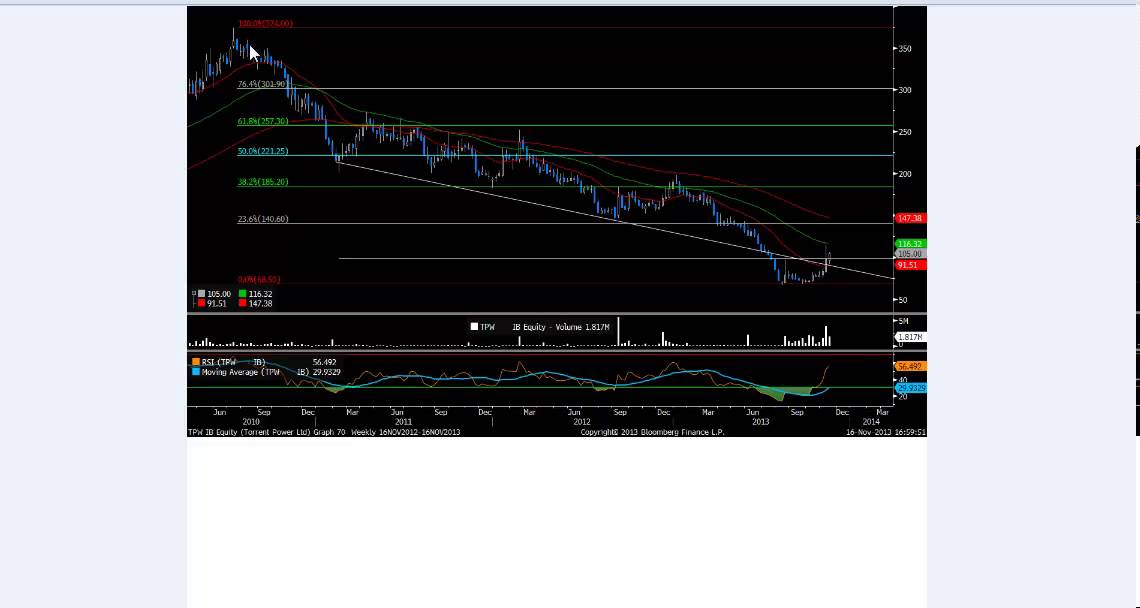Click the 76.4%(301.90) Fibonacci level label
The width and height of the screenshot is (1140, 608).
(x=262, y=84)
